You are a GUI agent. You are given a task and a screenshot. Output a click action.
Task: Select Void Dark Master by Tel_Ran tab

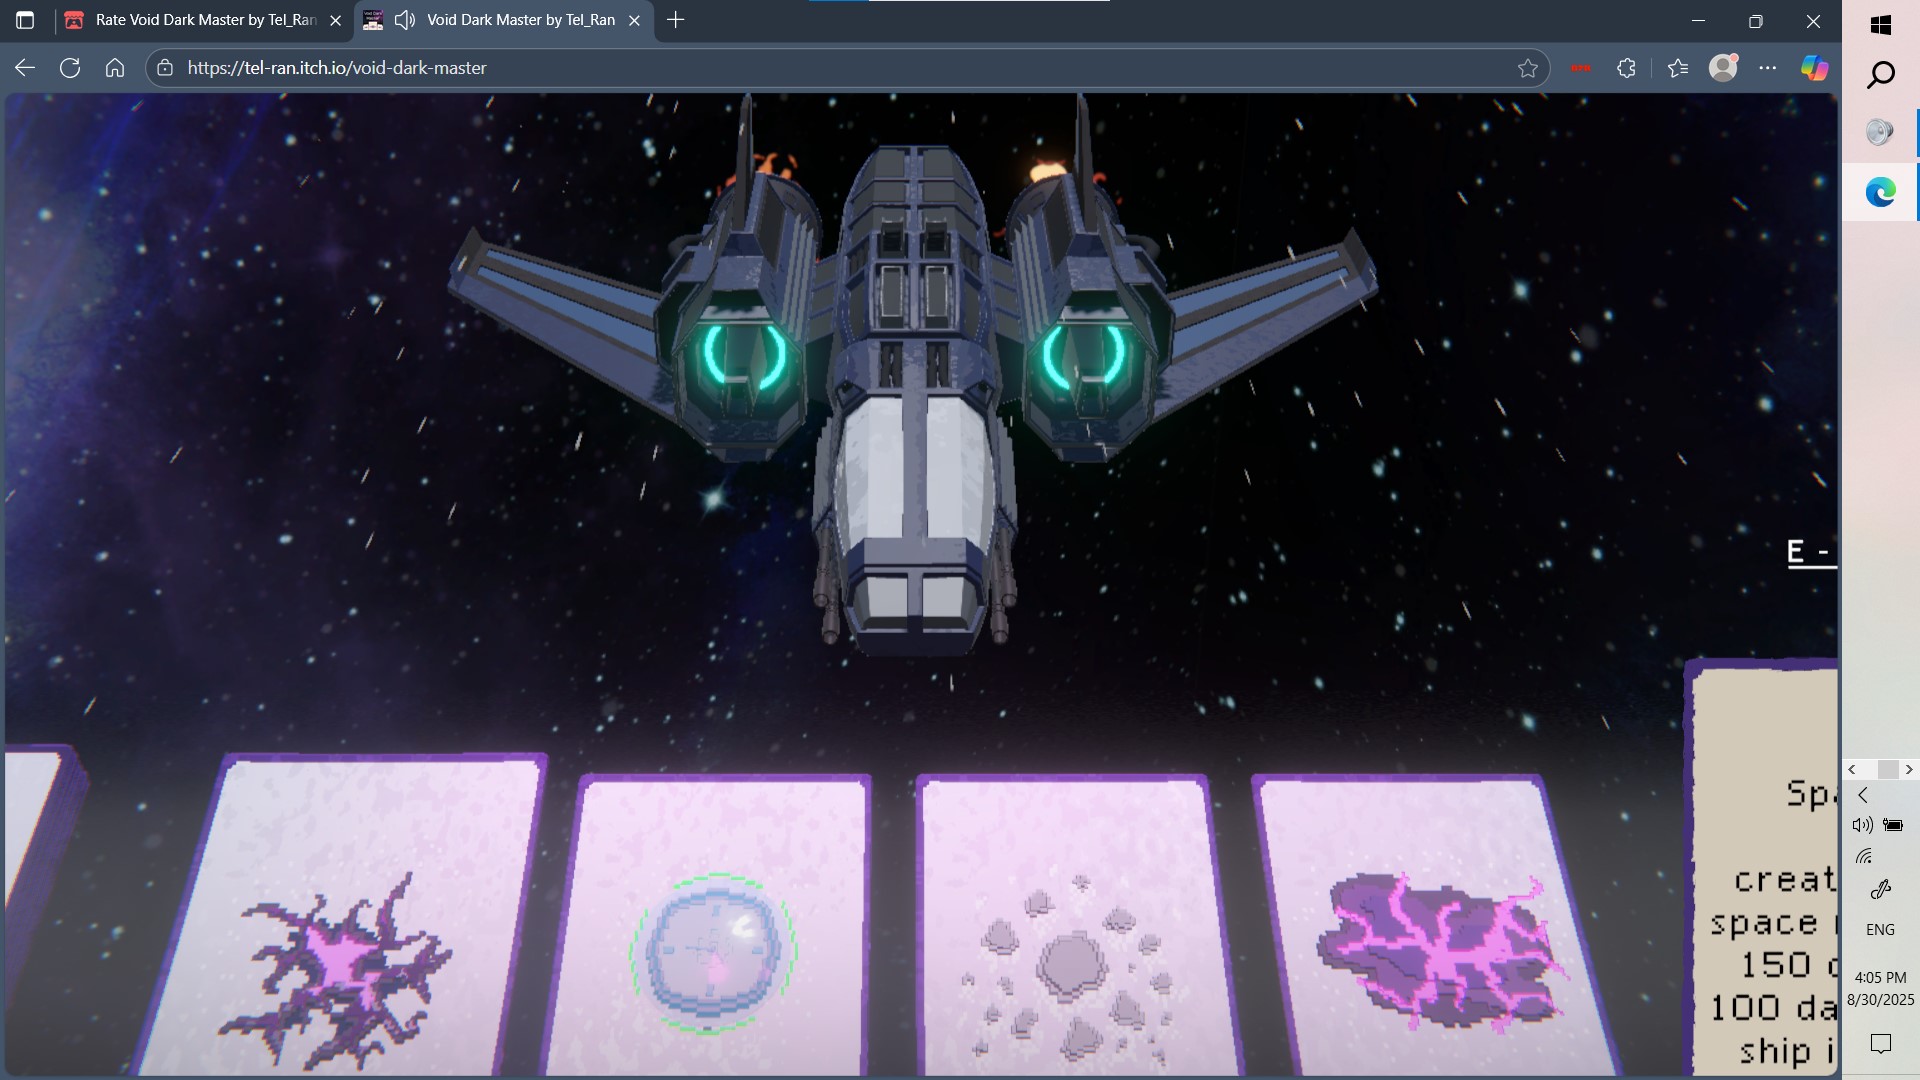point(520,20)
